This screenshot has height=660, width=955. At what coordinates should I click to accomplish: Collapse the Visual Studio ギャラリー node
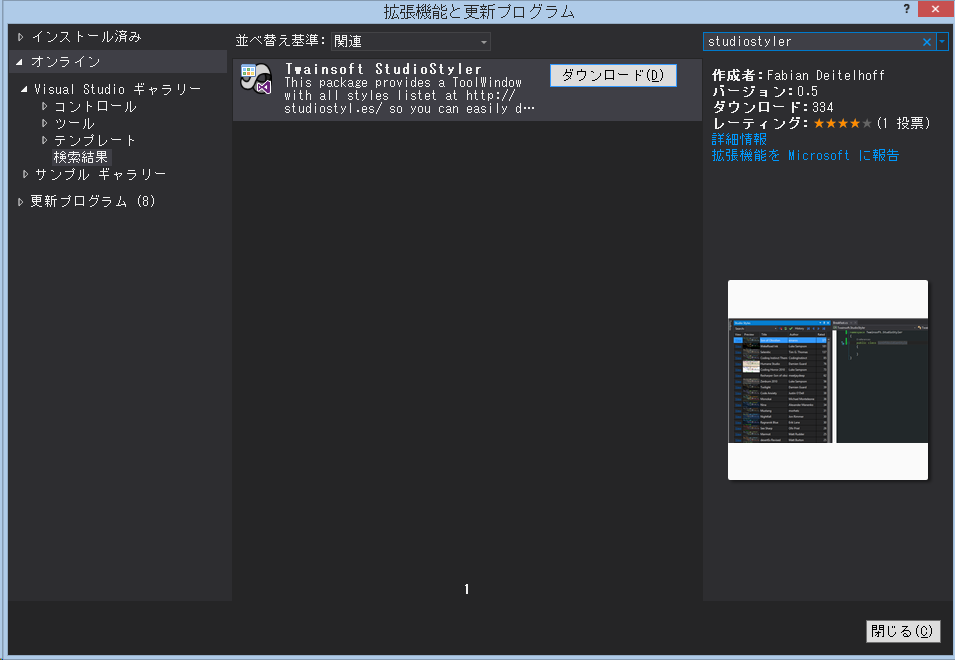click(24, 89)
